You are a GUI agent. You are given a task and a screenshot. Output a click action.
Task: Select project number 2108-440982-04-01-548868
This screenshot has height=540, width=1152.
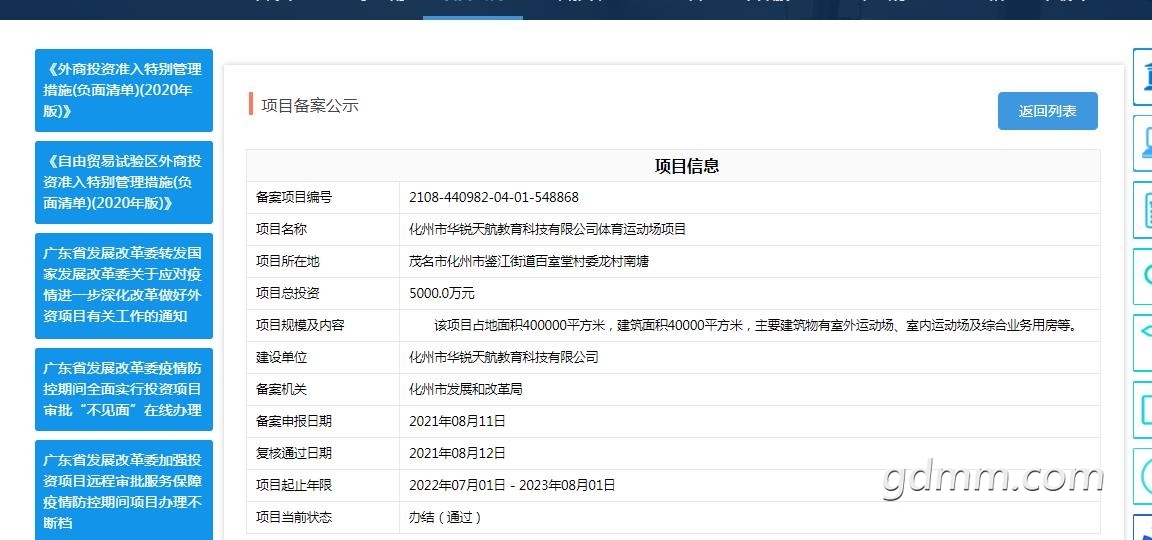tap(494, 197)
